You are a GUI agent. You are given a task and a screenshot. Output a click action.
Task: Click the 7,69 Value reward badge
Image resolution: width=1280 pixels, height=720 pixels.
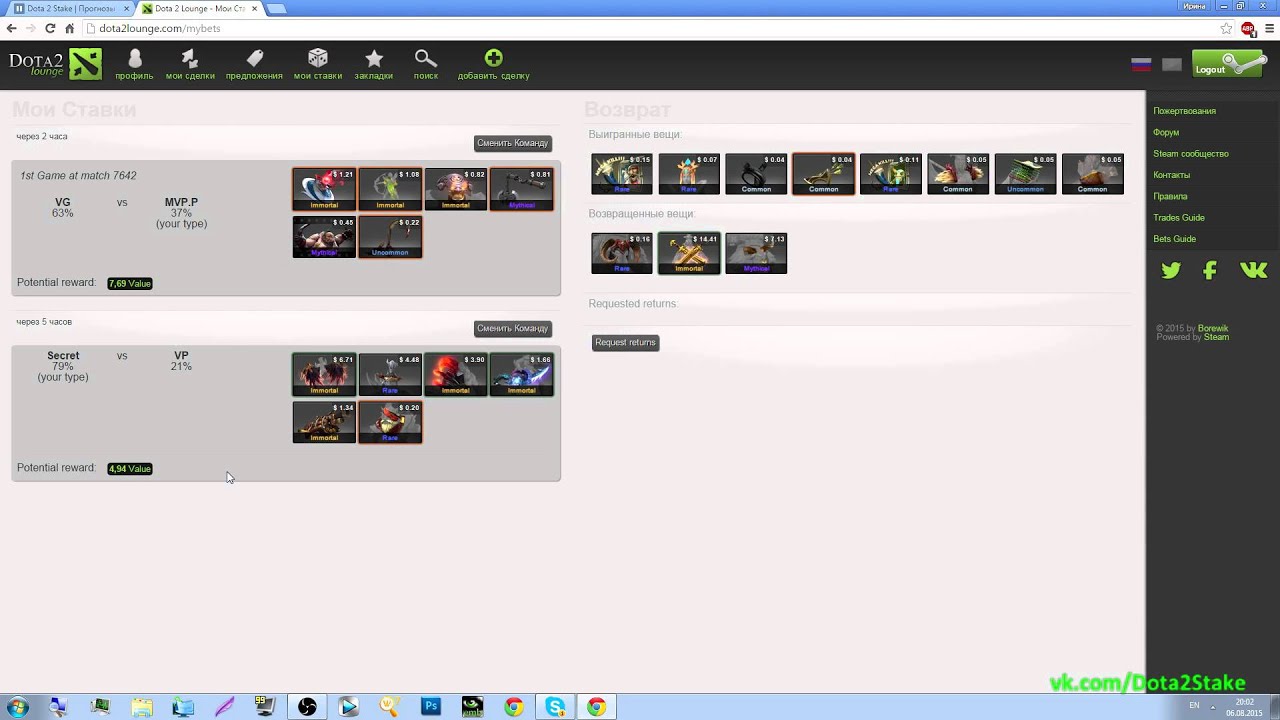pyautogui.click(x=130, y=283)
